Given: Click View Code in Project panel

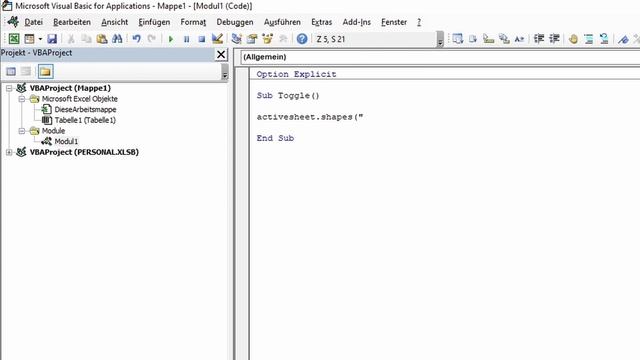Looking at the screenshot, I should [x=11, y=71].
